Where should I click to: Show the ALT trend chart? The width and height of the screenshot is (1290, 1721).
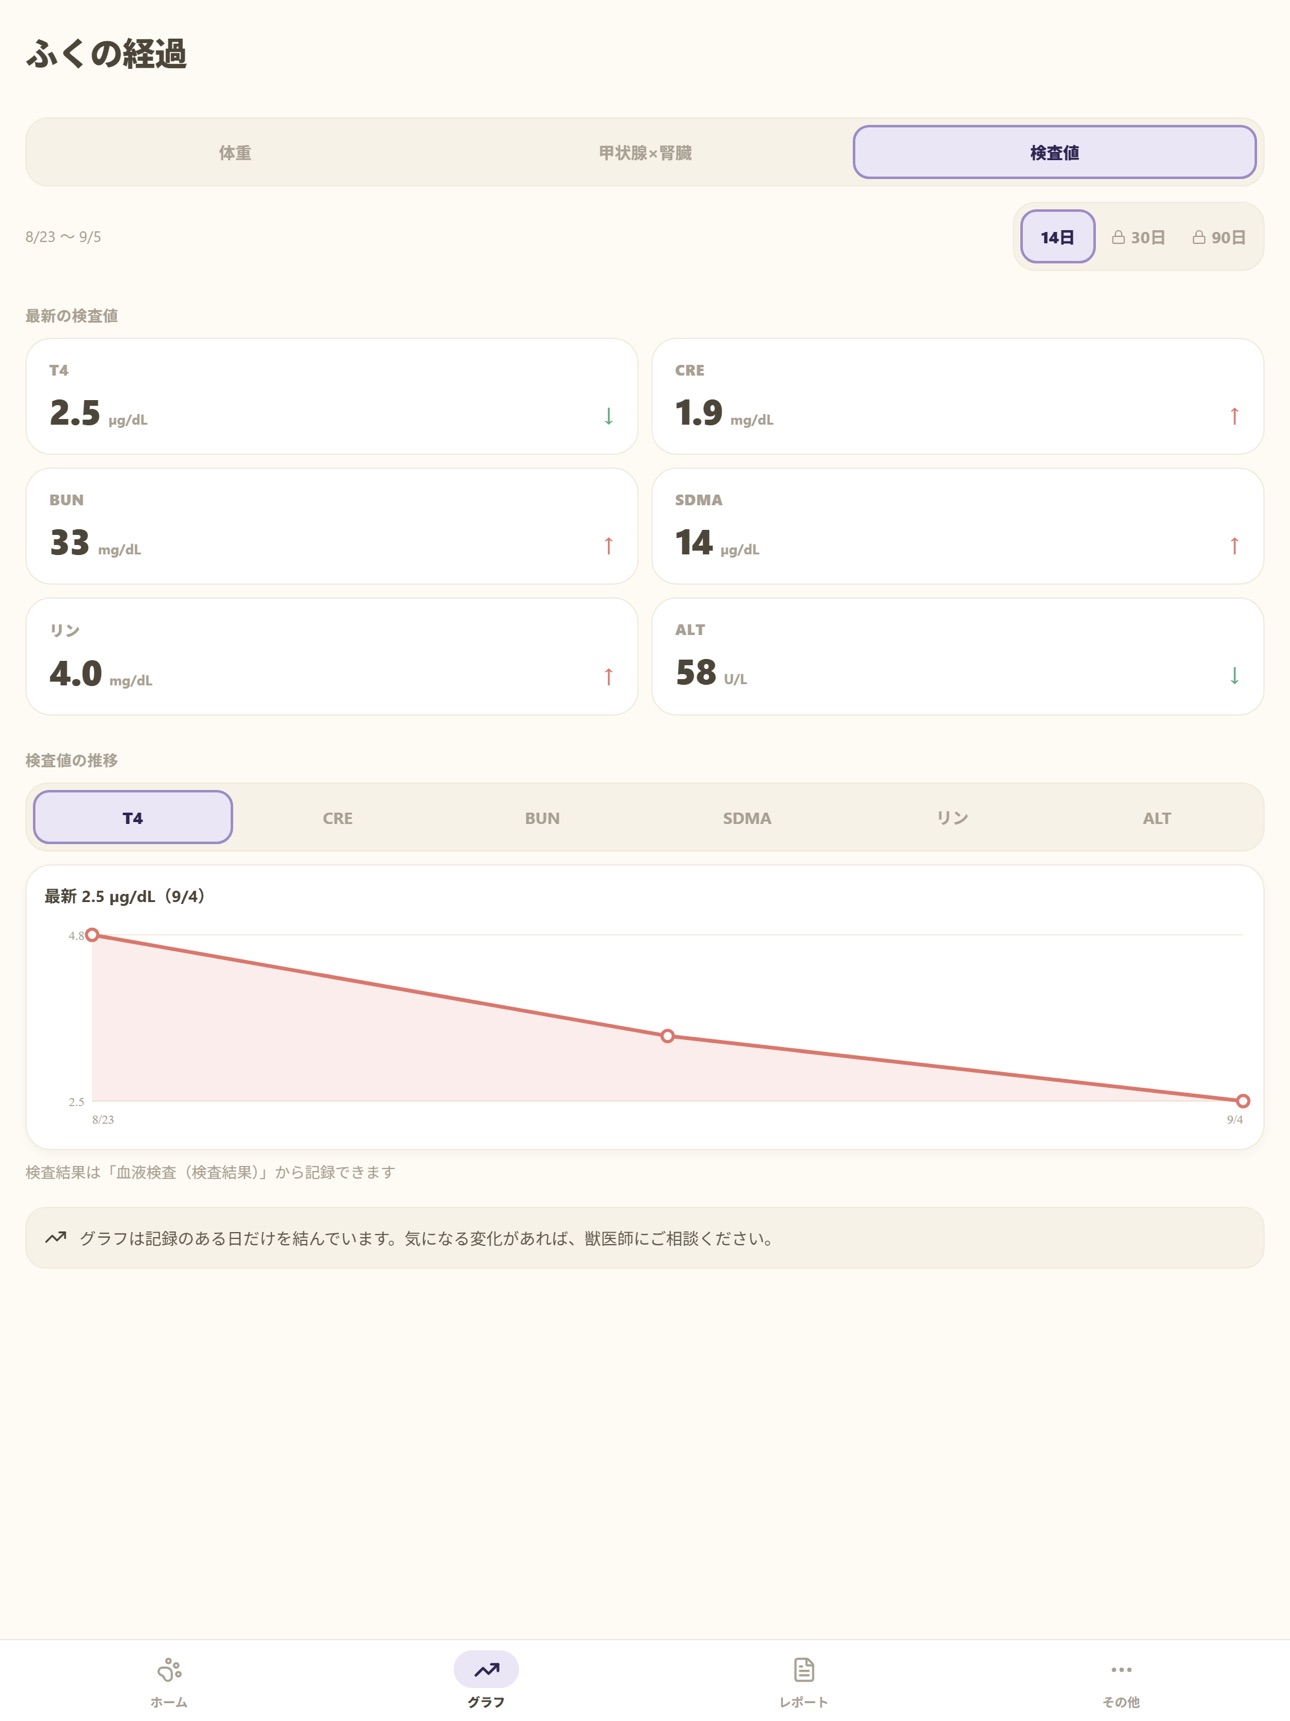[x=1157, y=818]
